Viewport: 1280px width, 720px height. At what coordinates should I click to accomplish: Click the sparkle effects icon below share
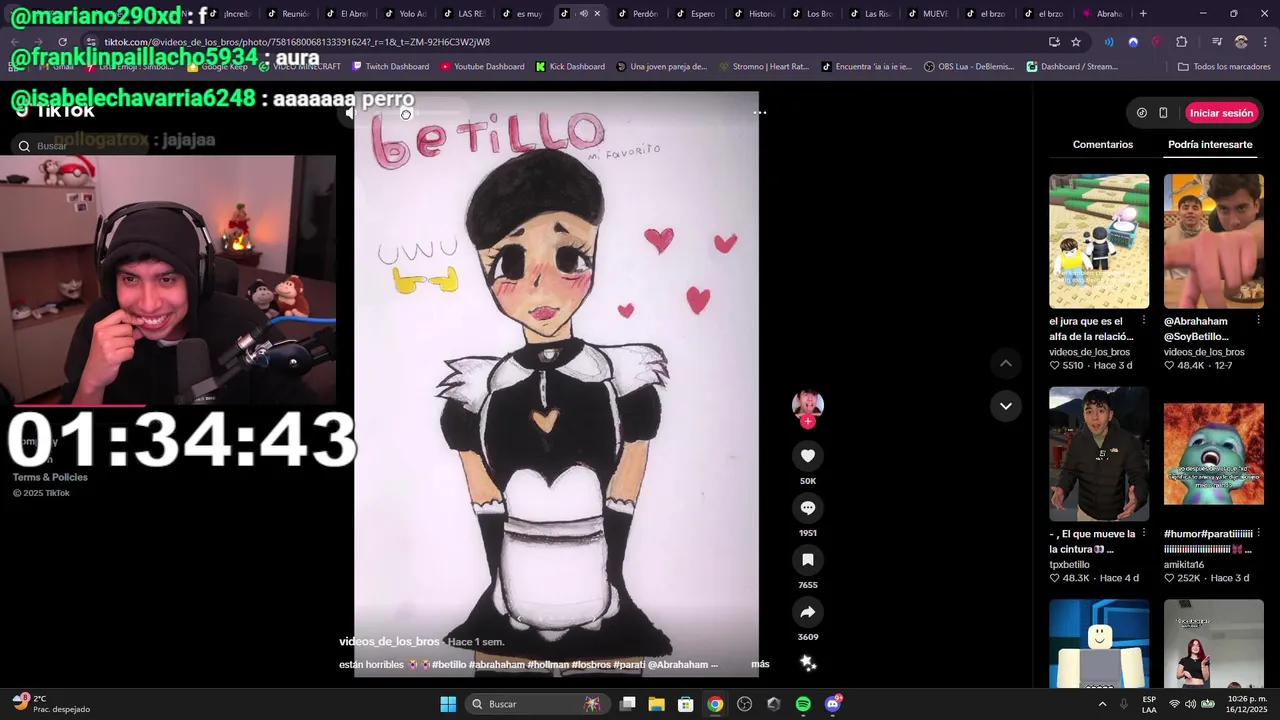(x=808, y=662)
